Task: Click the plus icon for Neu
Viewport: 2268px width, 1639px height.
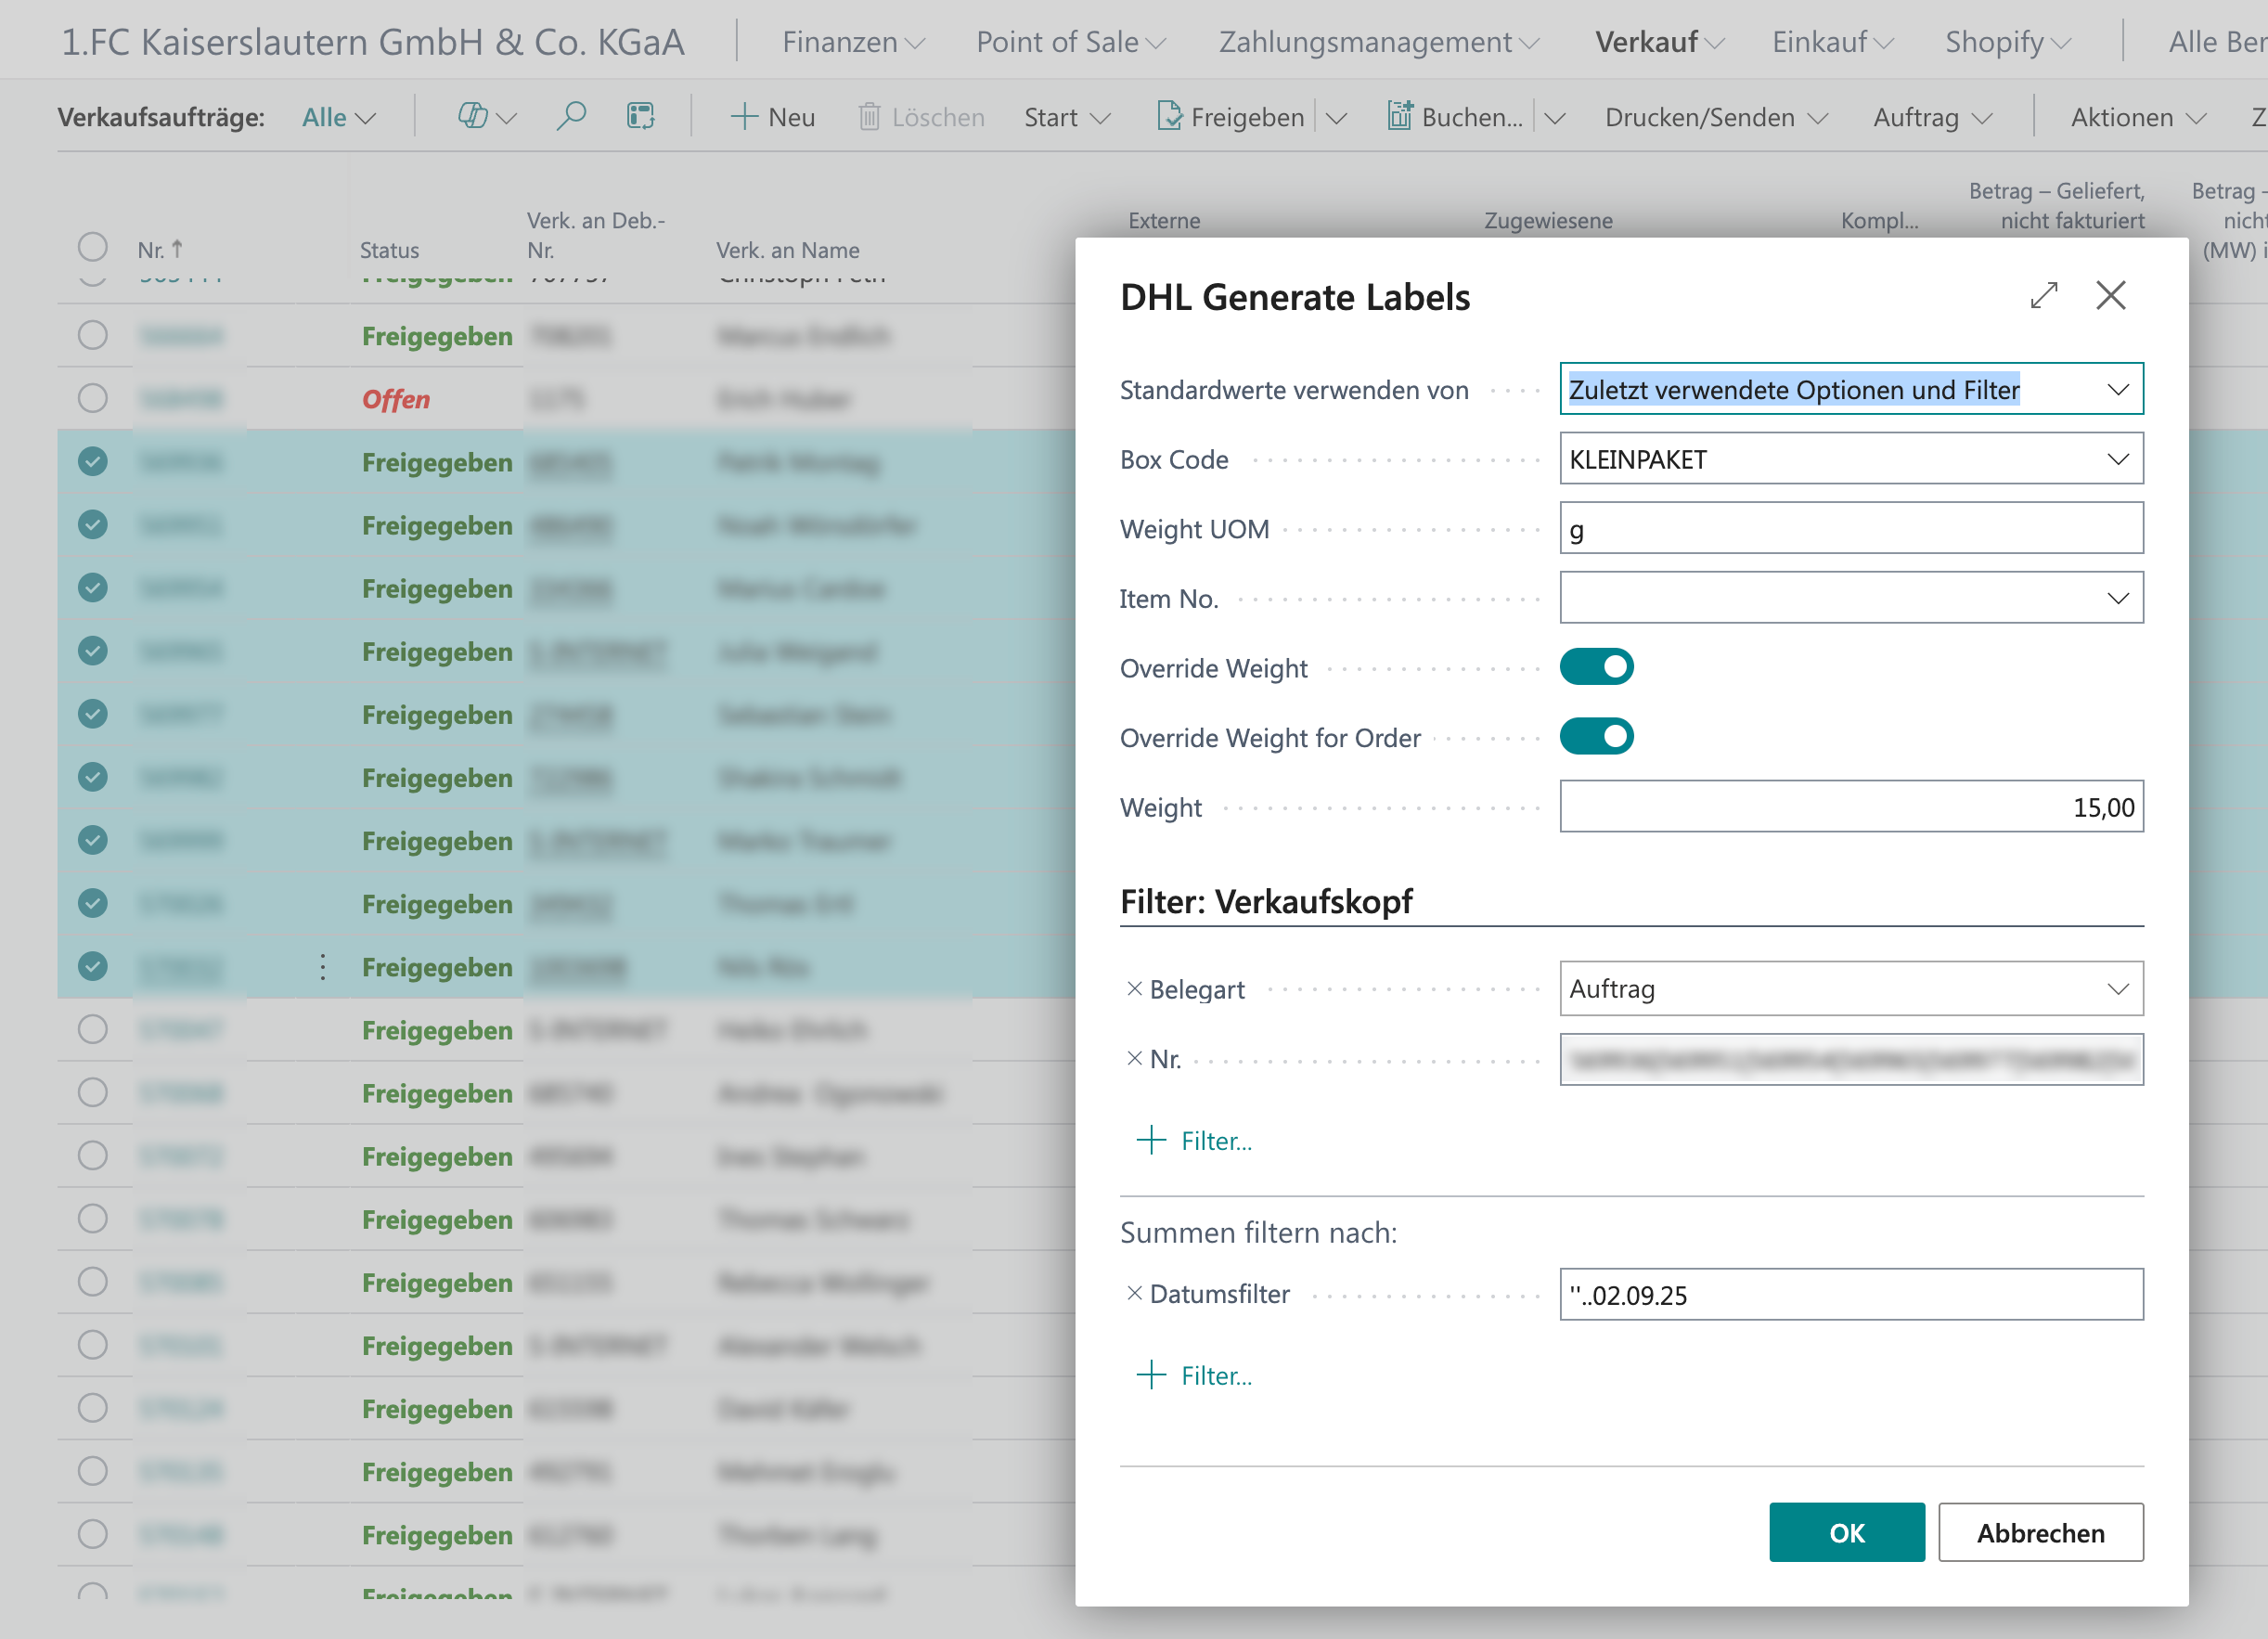Action: 744,117
